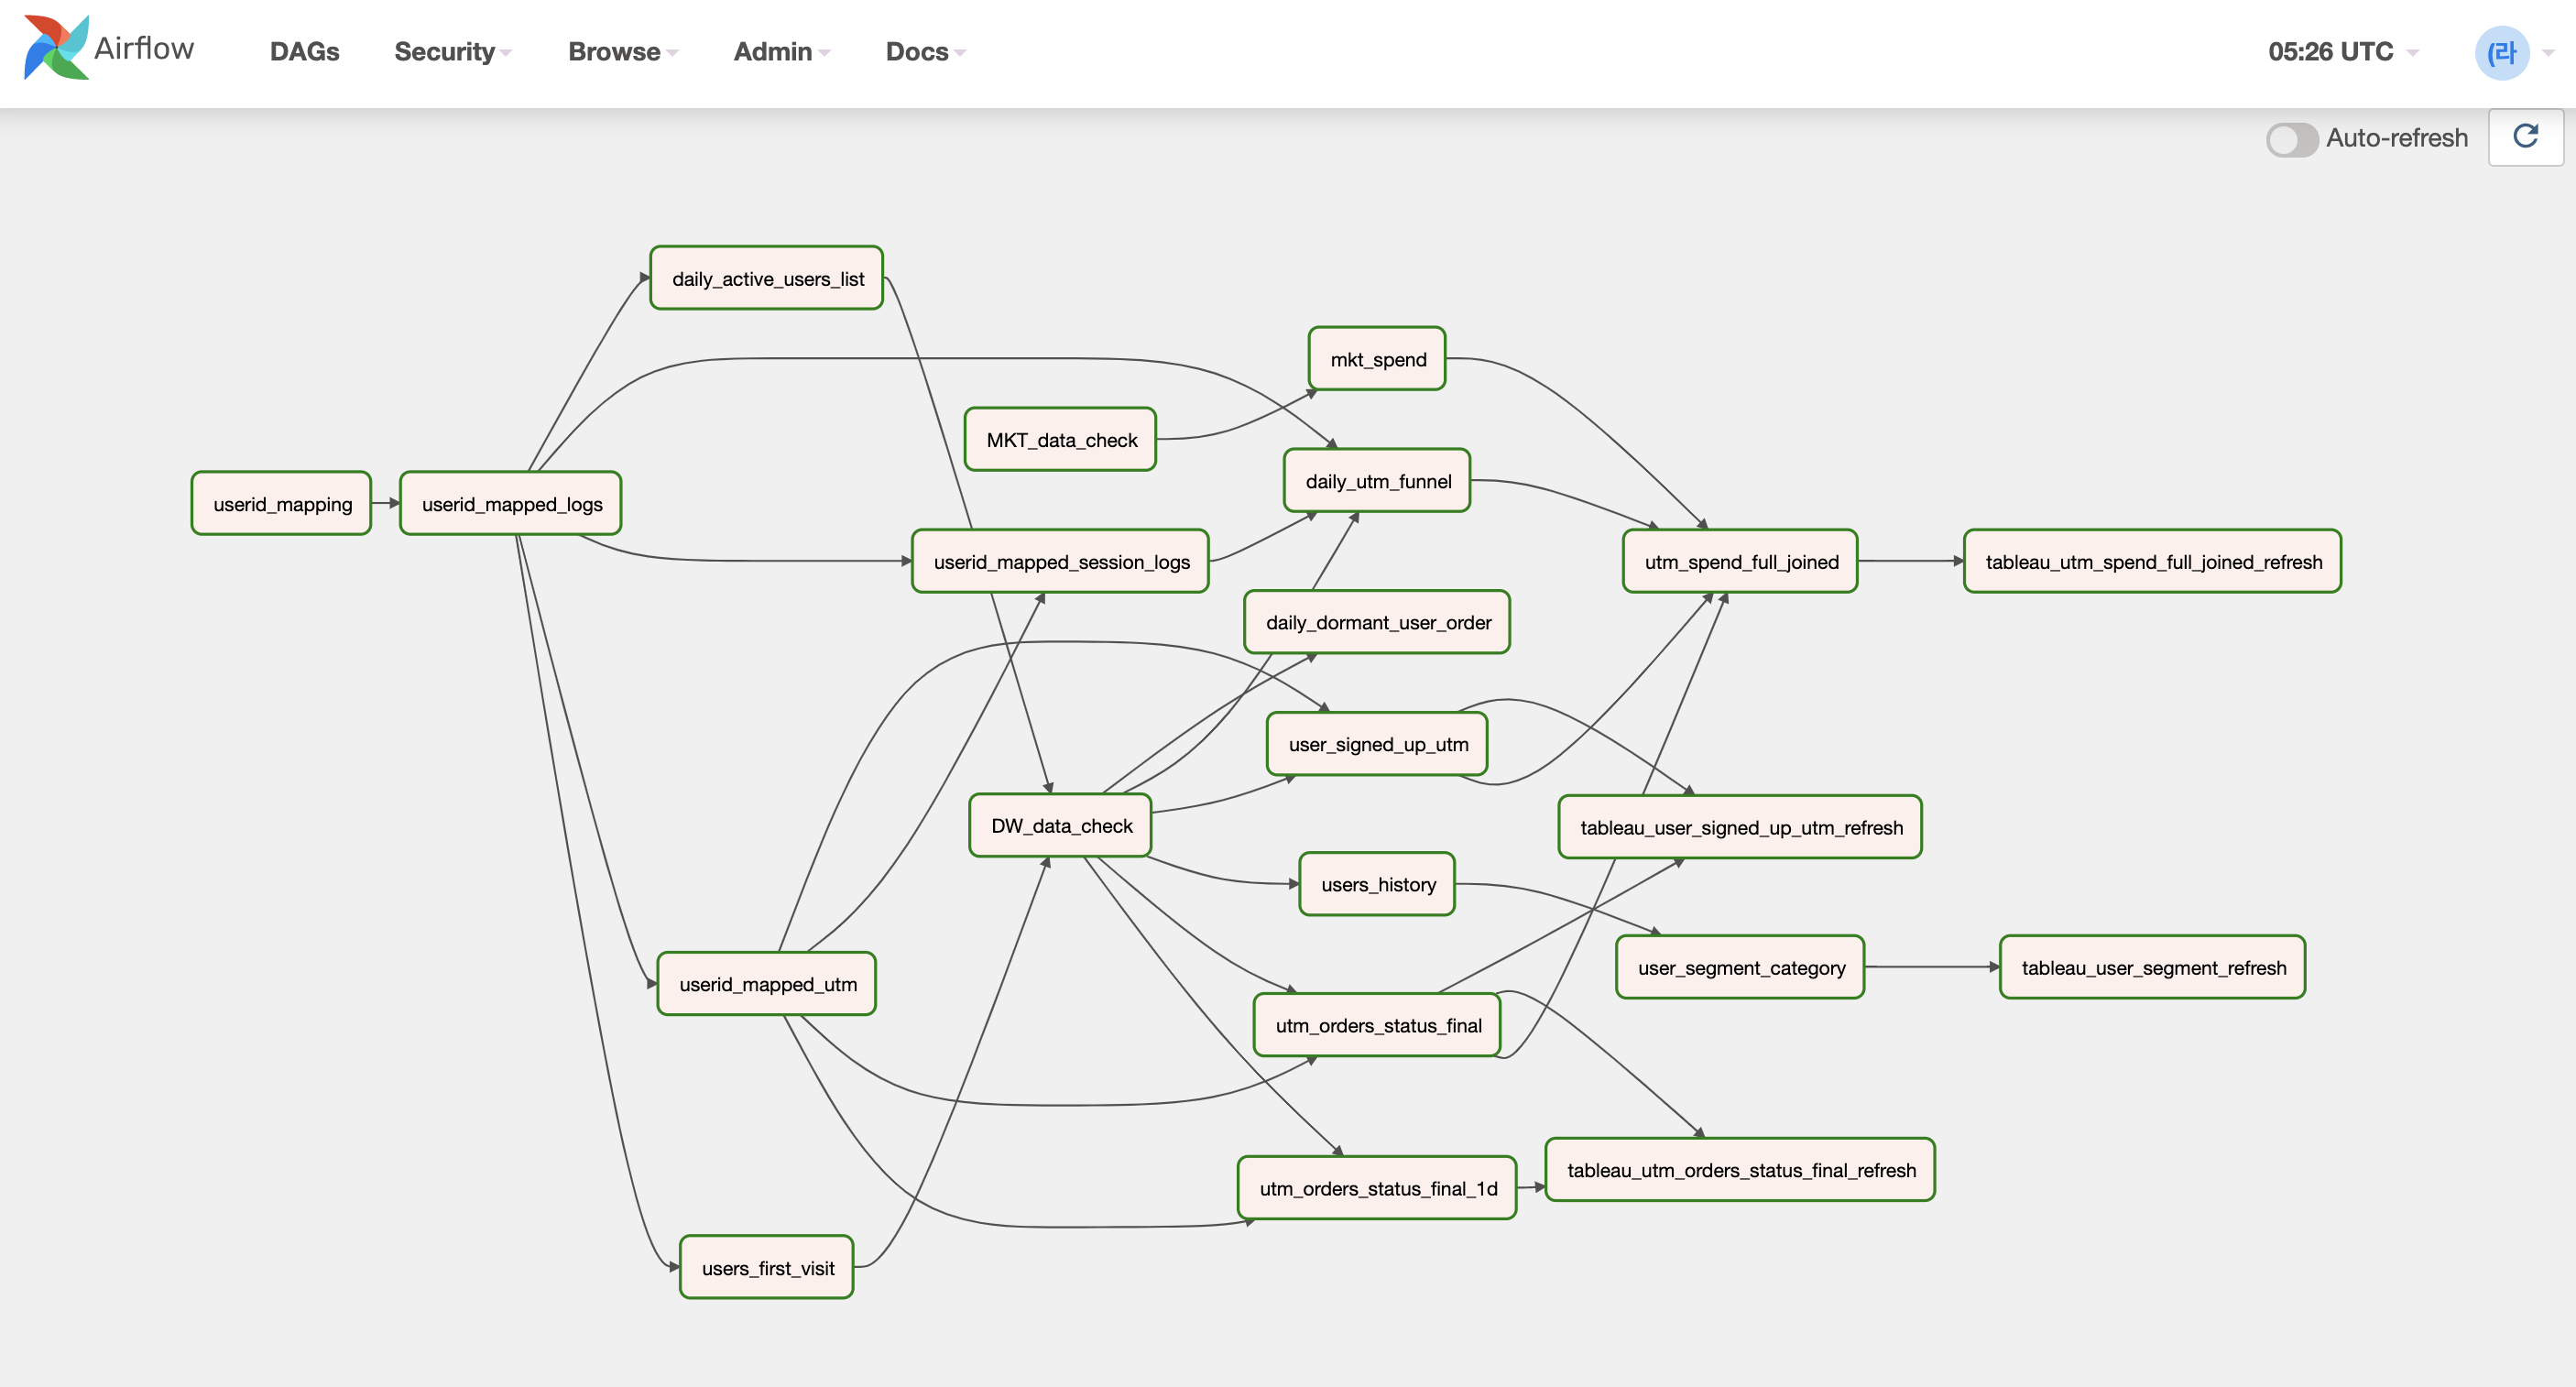Select the users_first_visit task node

(767, 1268)
